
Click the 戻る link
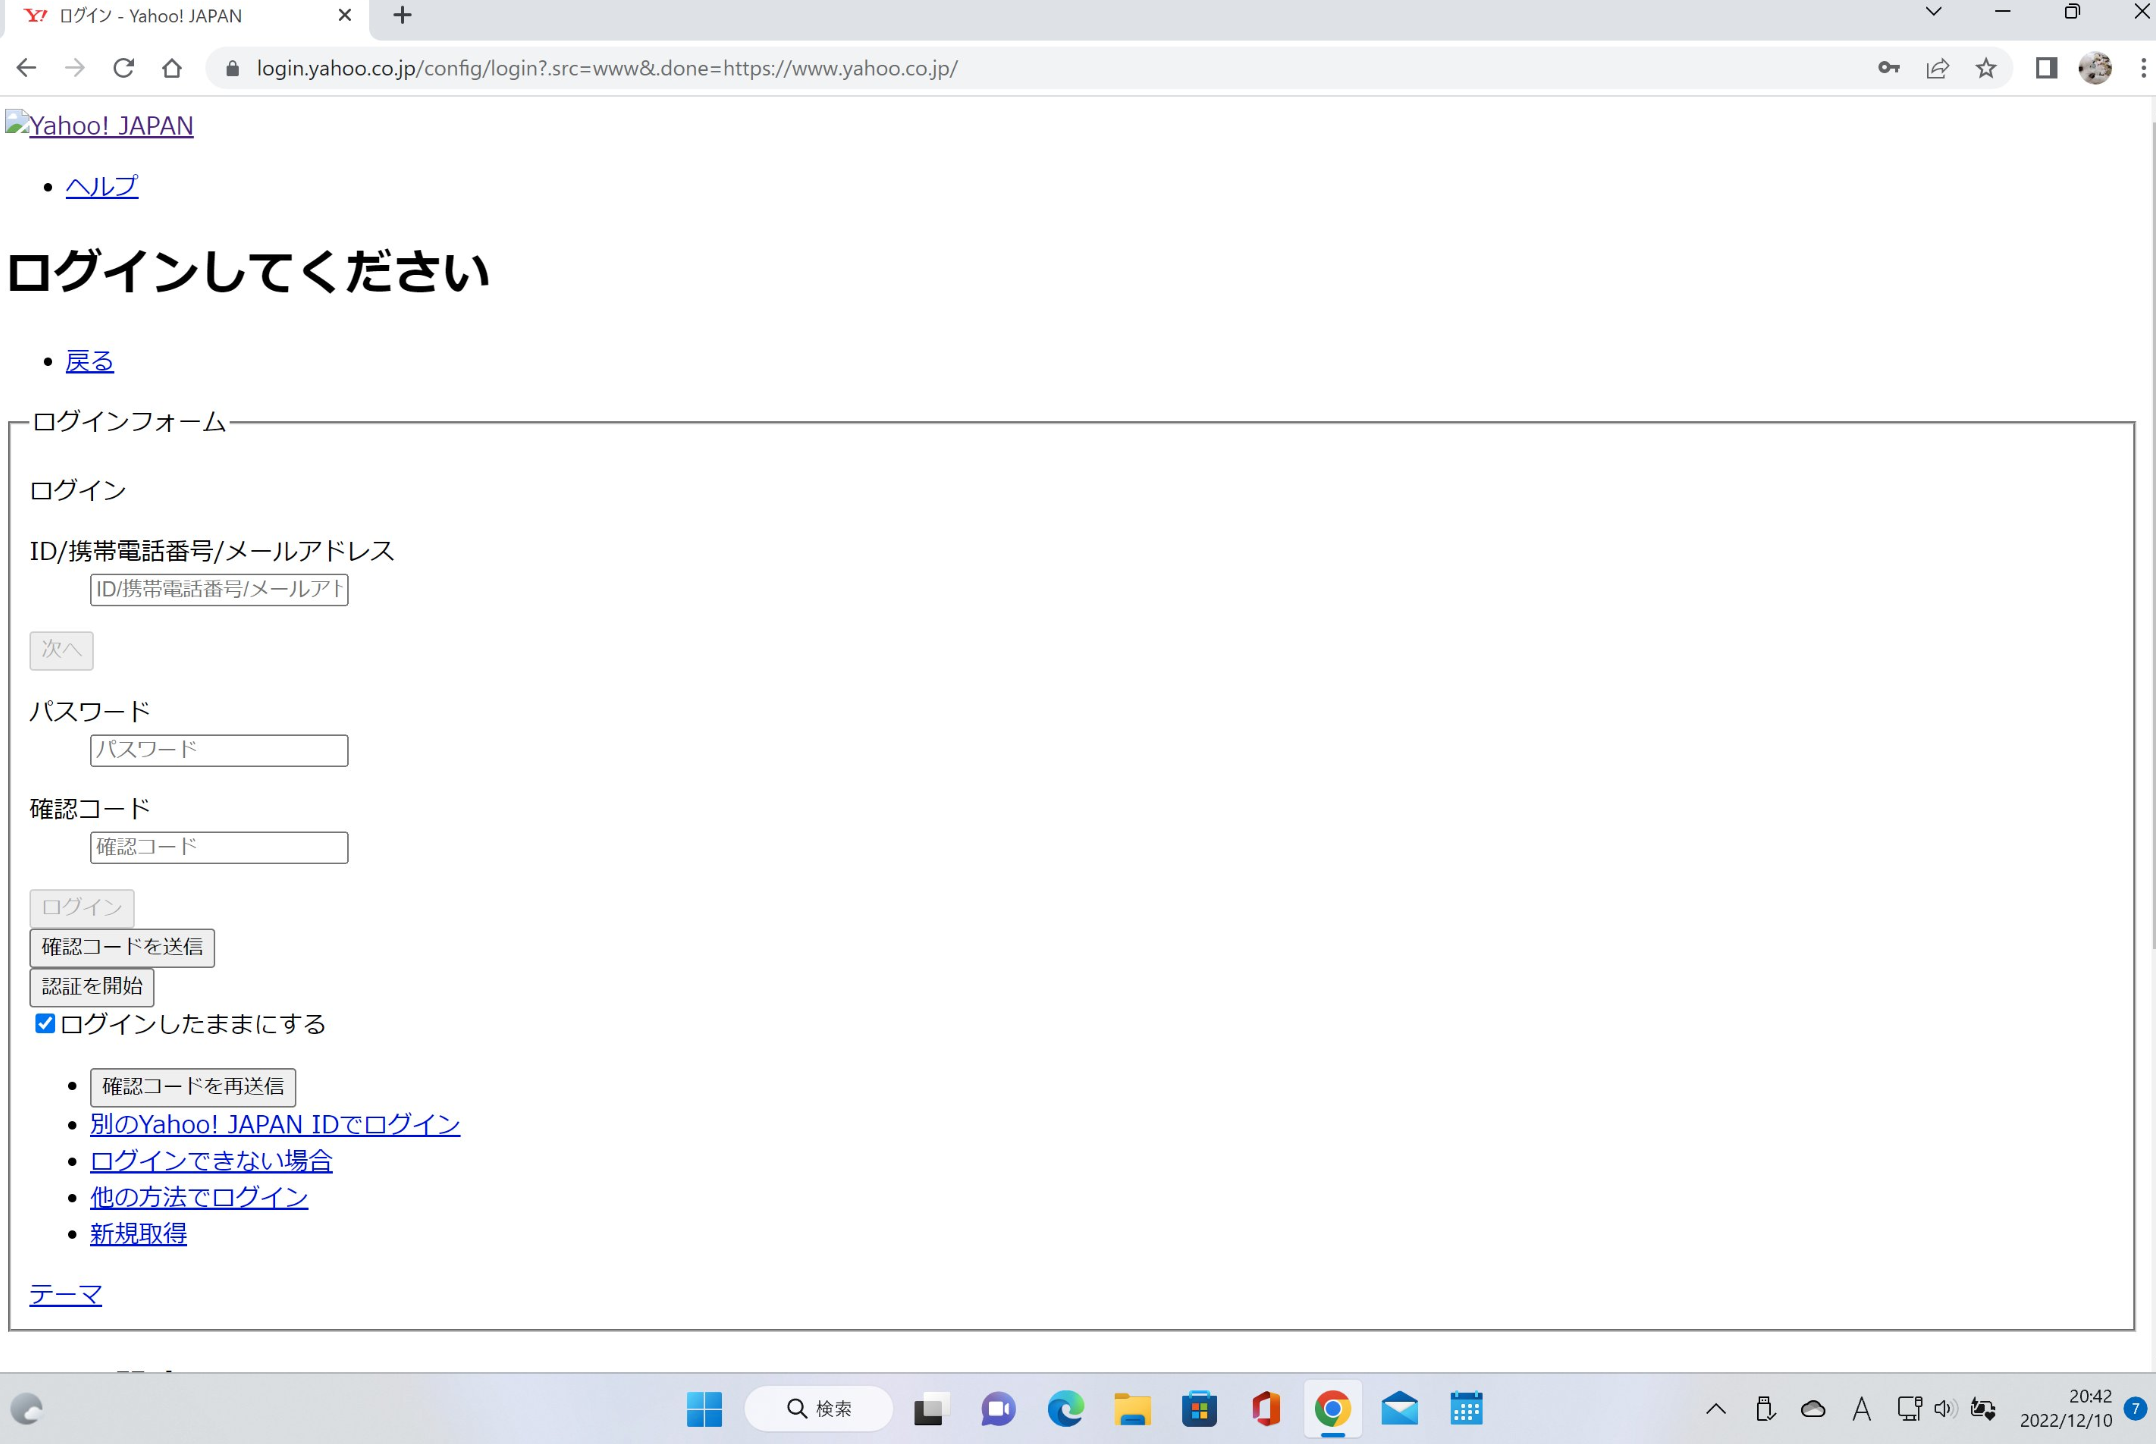tap(90, 361)
